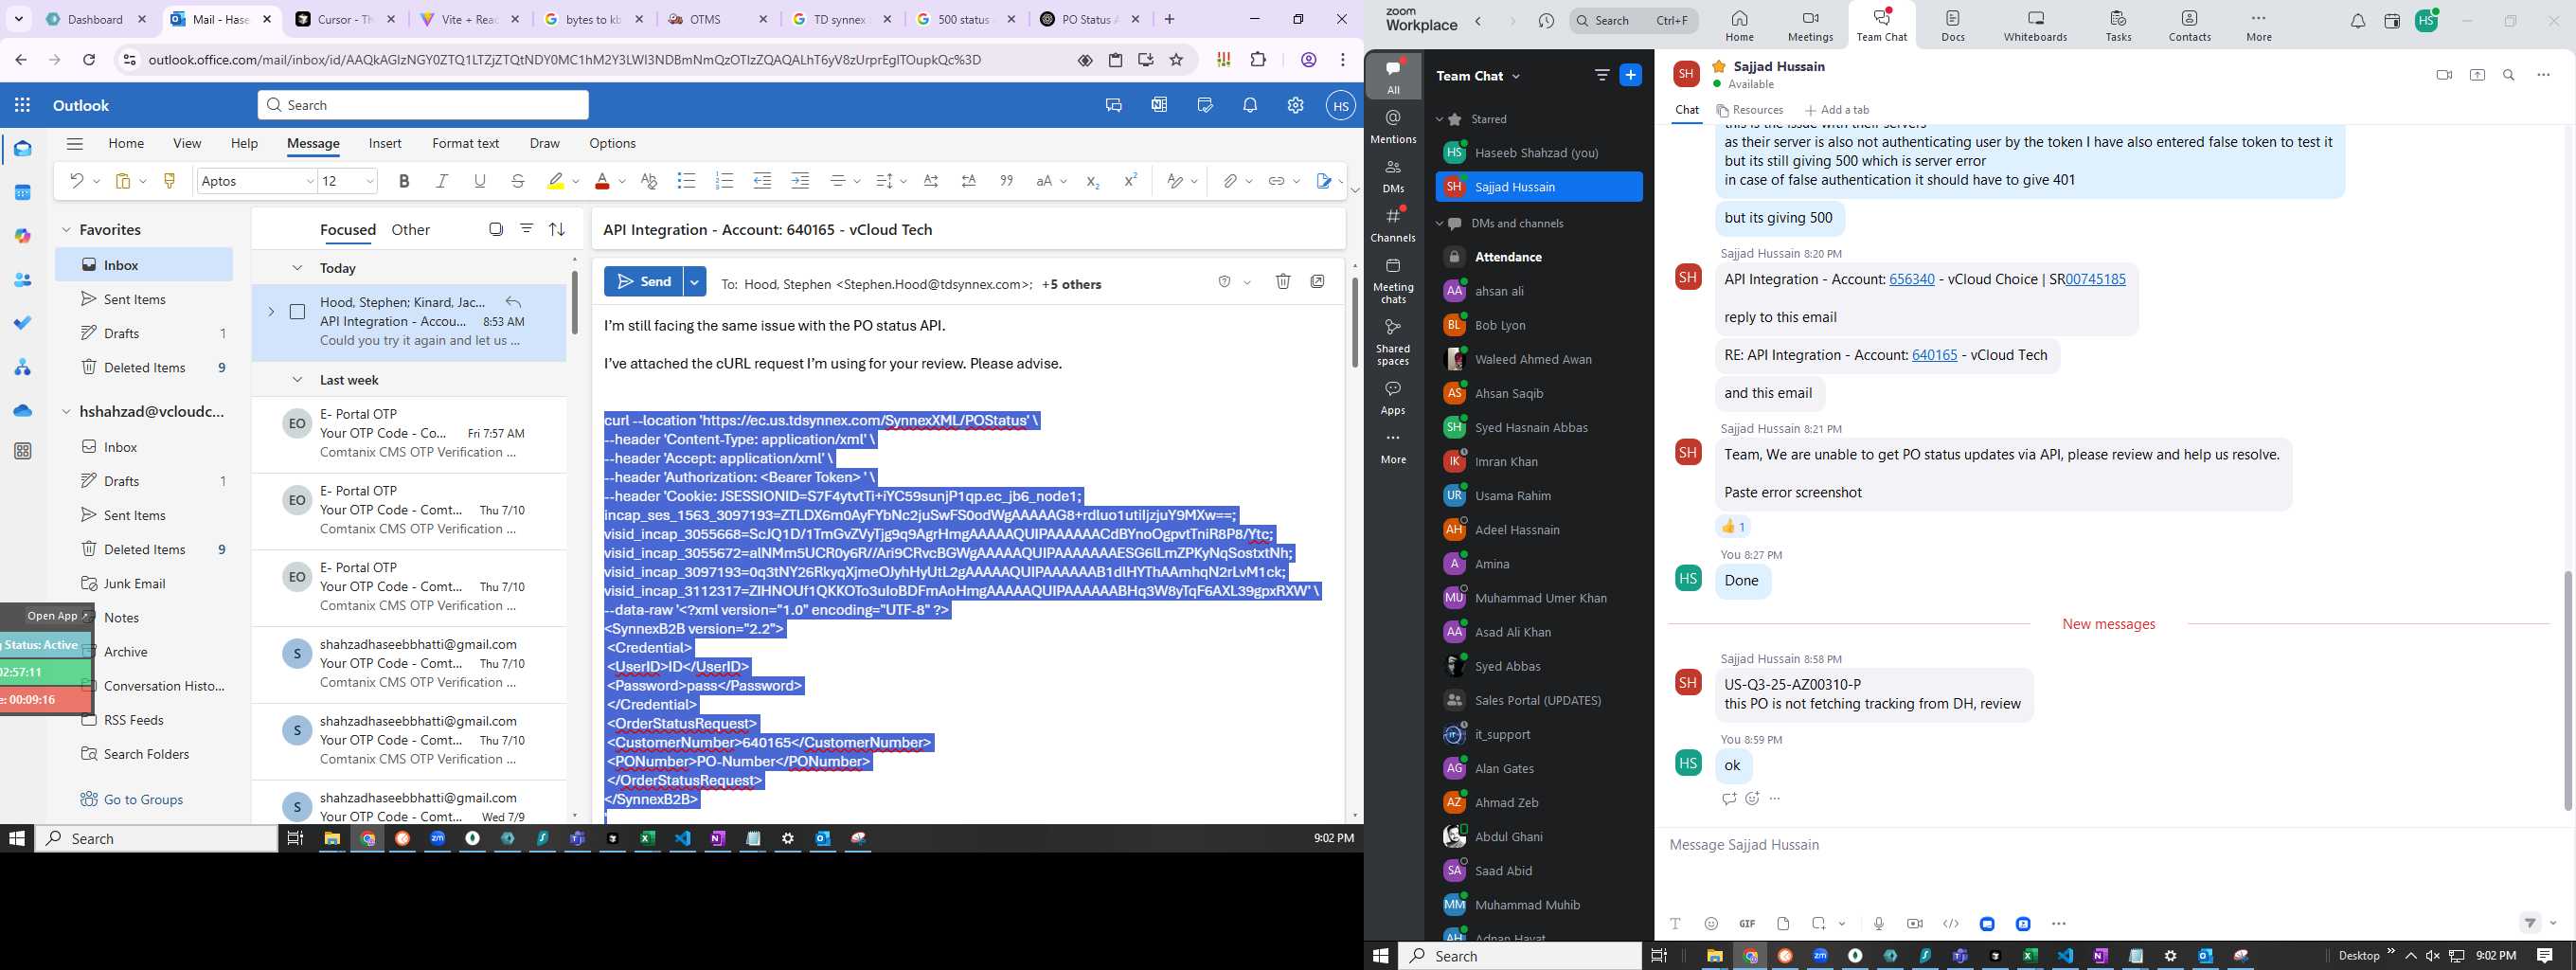Undo the last edit in Outlook
2576x970 pixels.
coord(76,181)
